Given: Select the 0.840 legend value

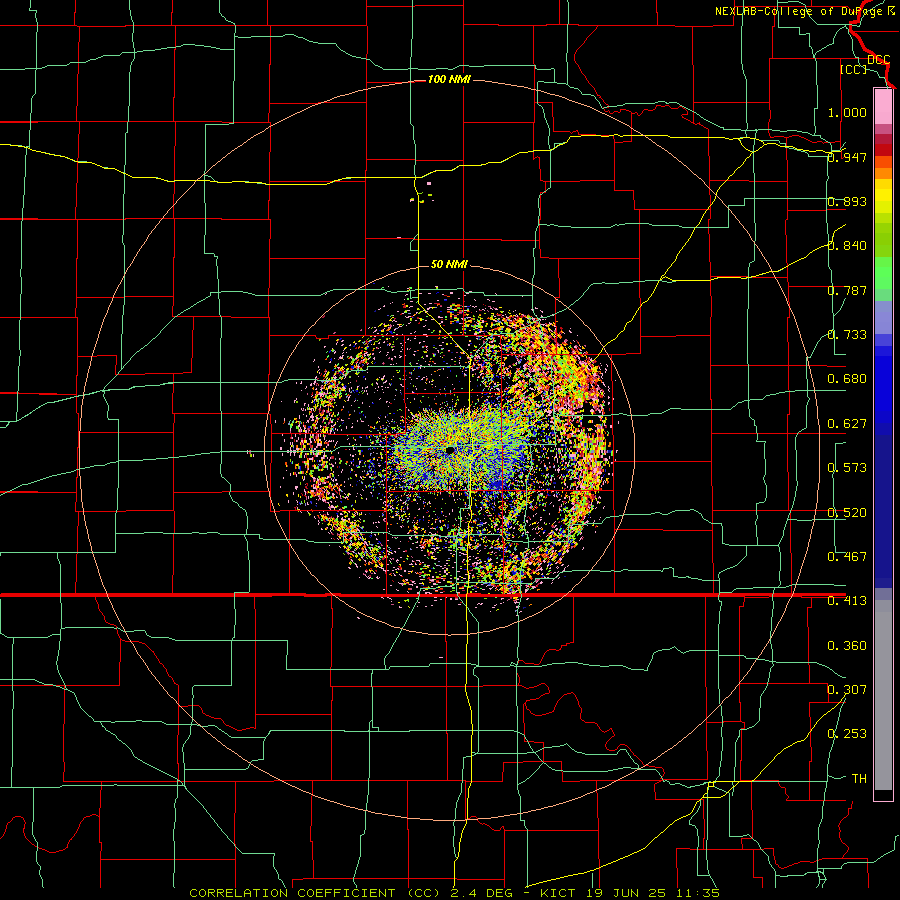Looking at the screenshot, I should coord(847,246).
